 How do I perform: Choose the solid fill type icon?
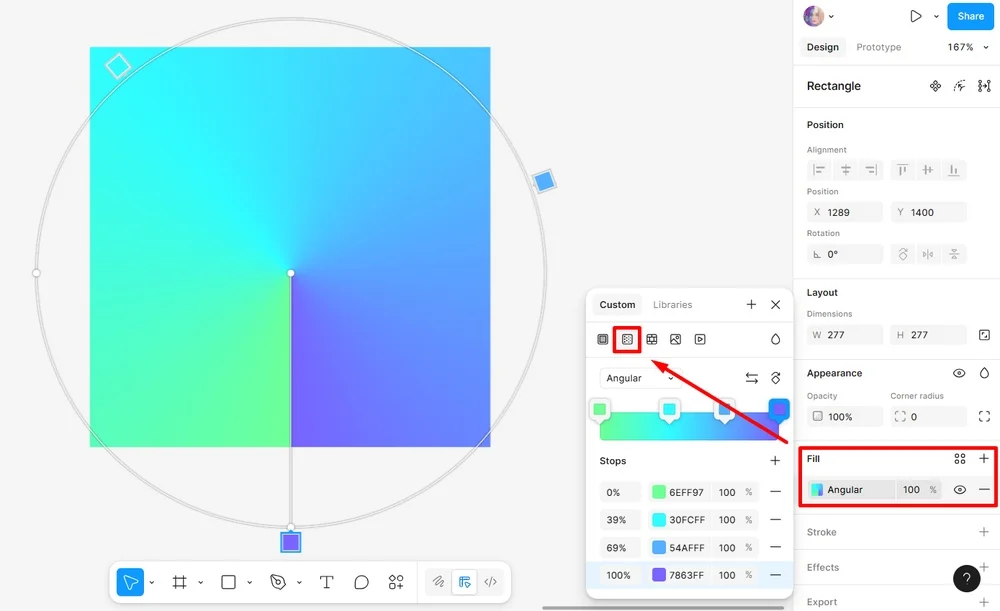(x=603, y=339)
